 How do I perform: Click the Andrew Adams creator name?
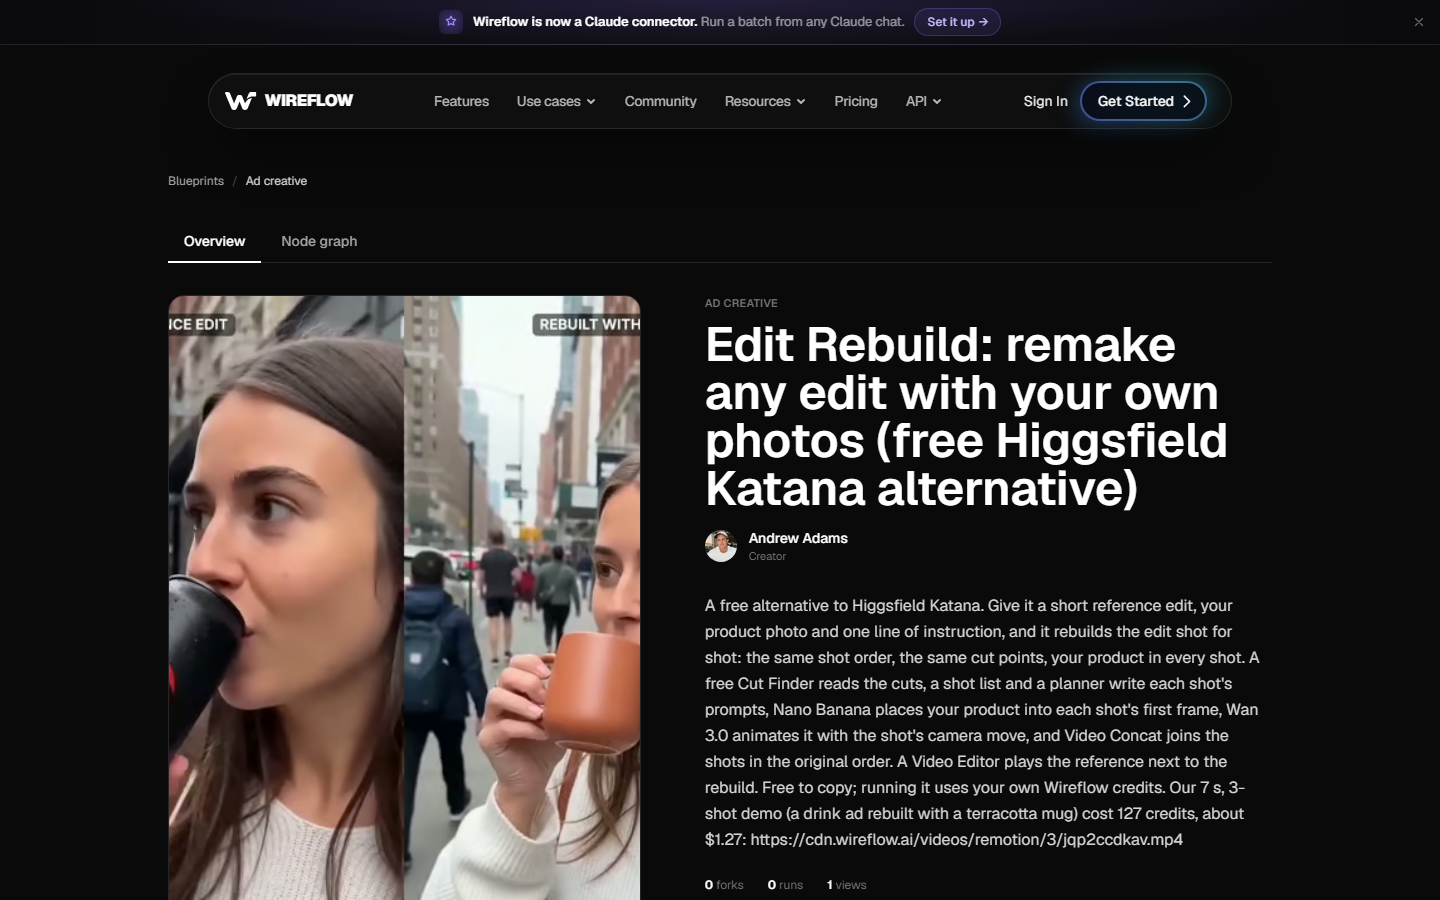(798, 538)
